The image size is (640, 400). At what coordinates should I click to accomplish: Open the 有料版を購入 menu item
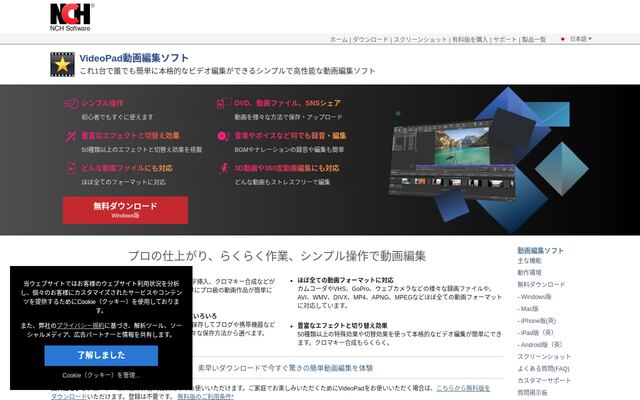[x=470, y=40]
